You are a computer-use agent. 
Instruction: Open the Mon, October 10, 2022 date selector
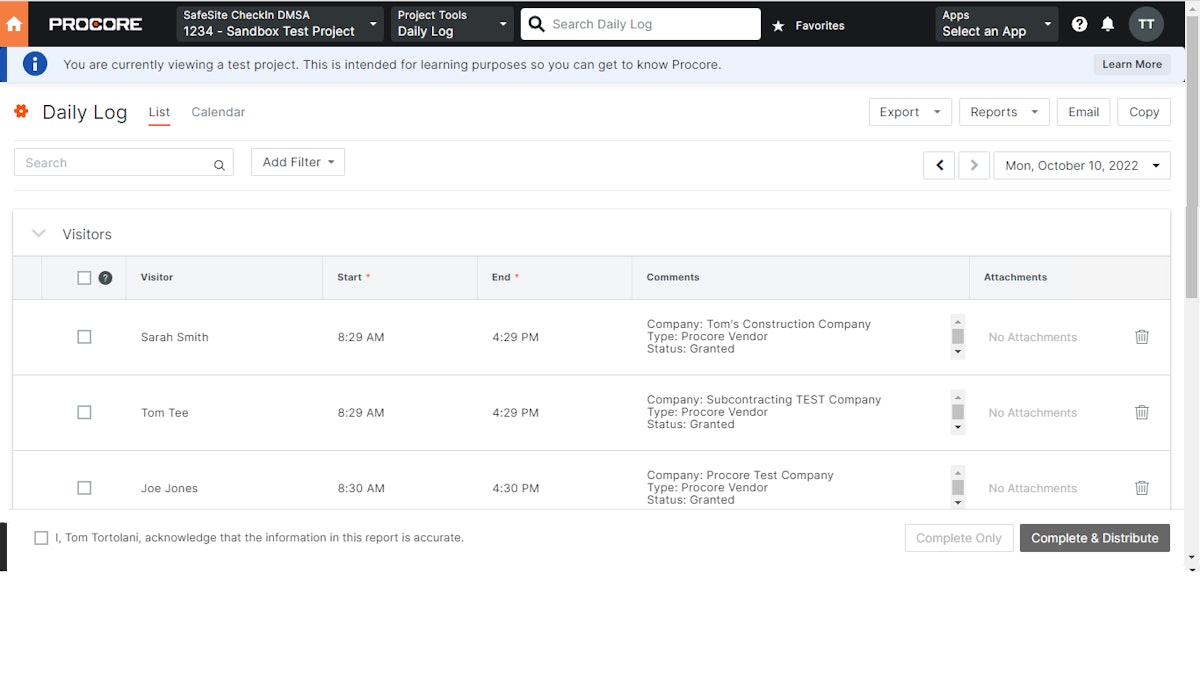point(1081,164)
